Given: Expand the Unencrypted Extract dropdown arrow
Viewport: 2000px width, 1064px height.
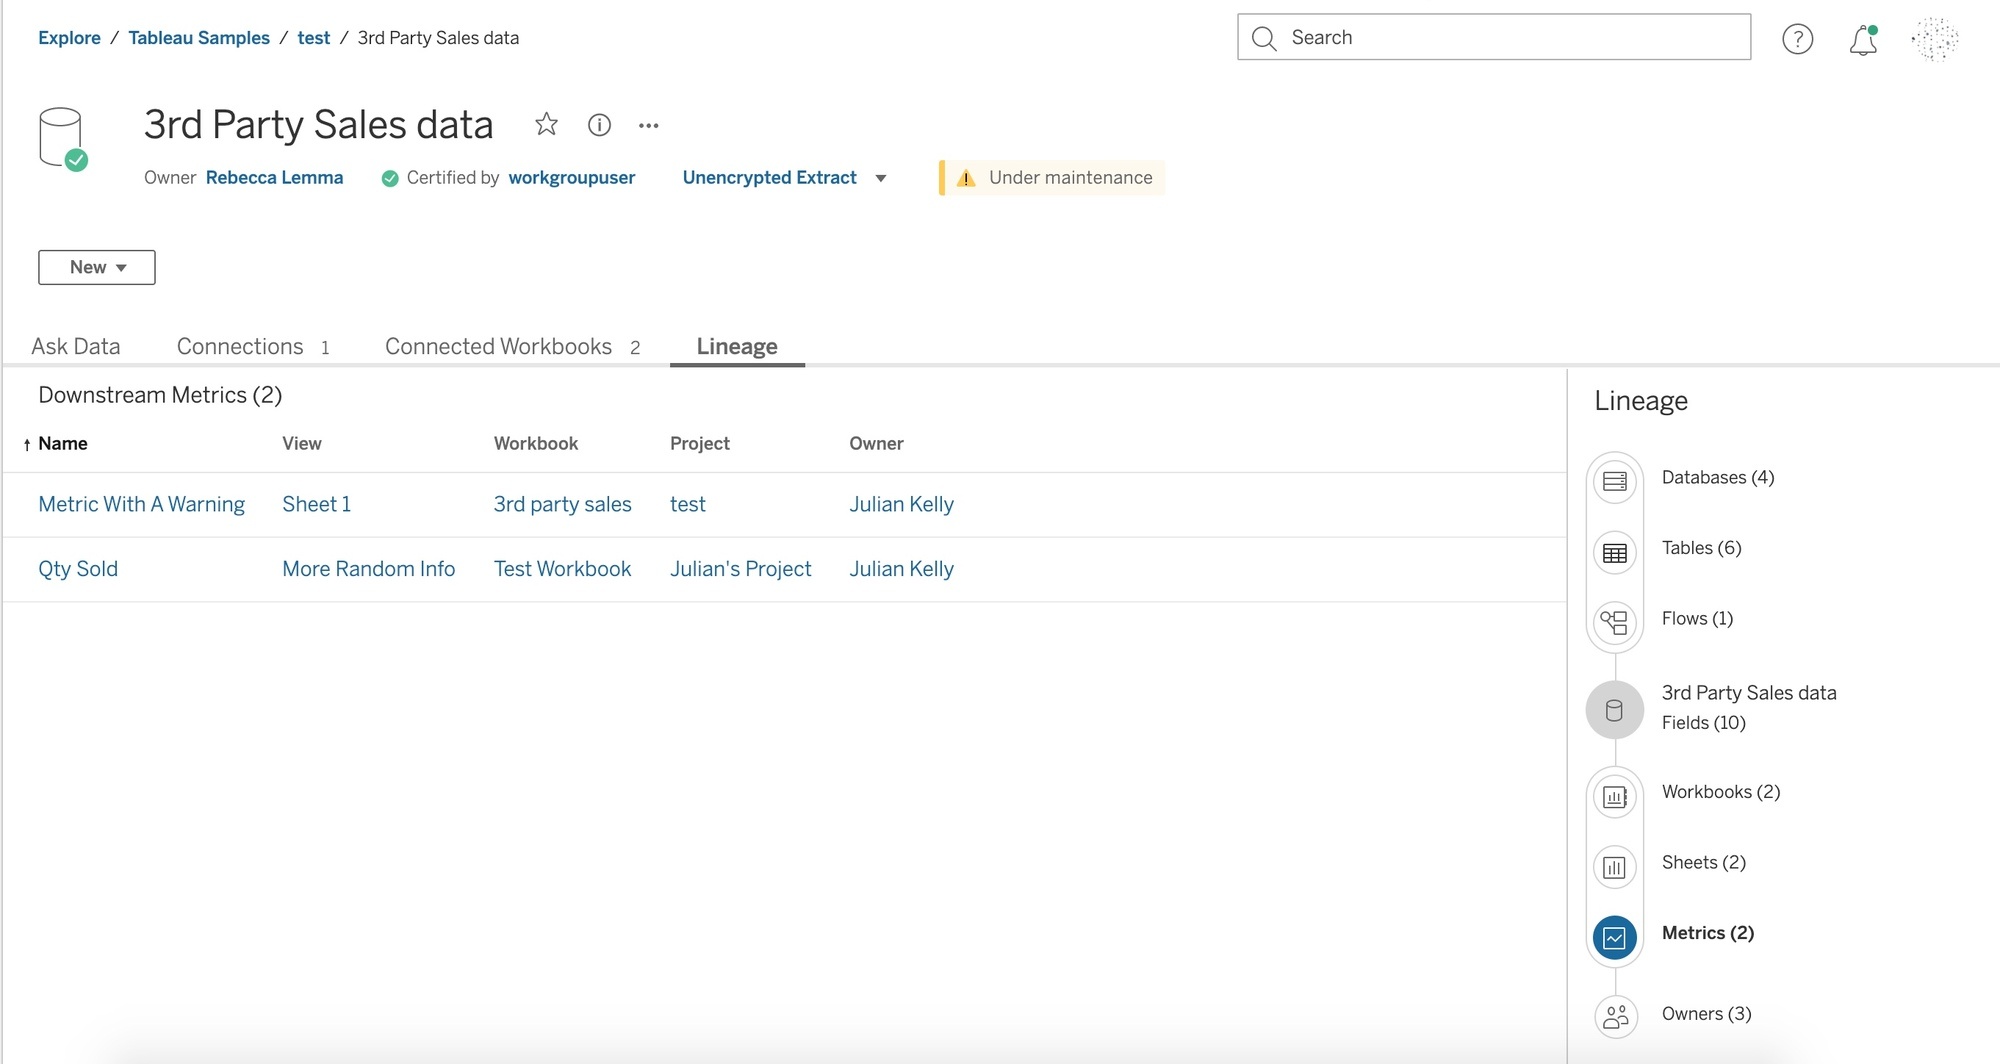Looking at the screenshot, I should click(x=881, y=178).
